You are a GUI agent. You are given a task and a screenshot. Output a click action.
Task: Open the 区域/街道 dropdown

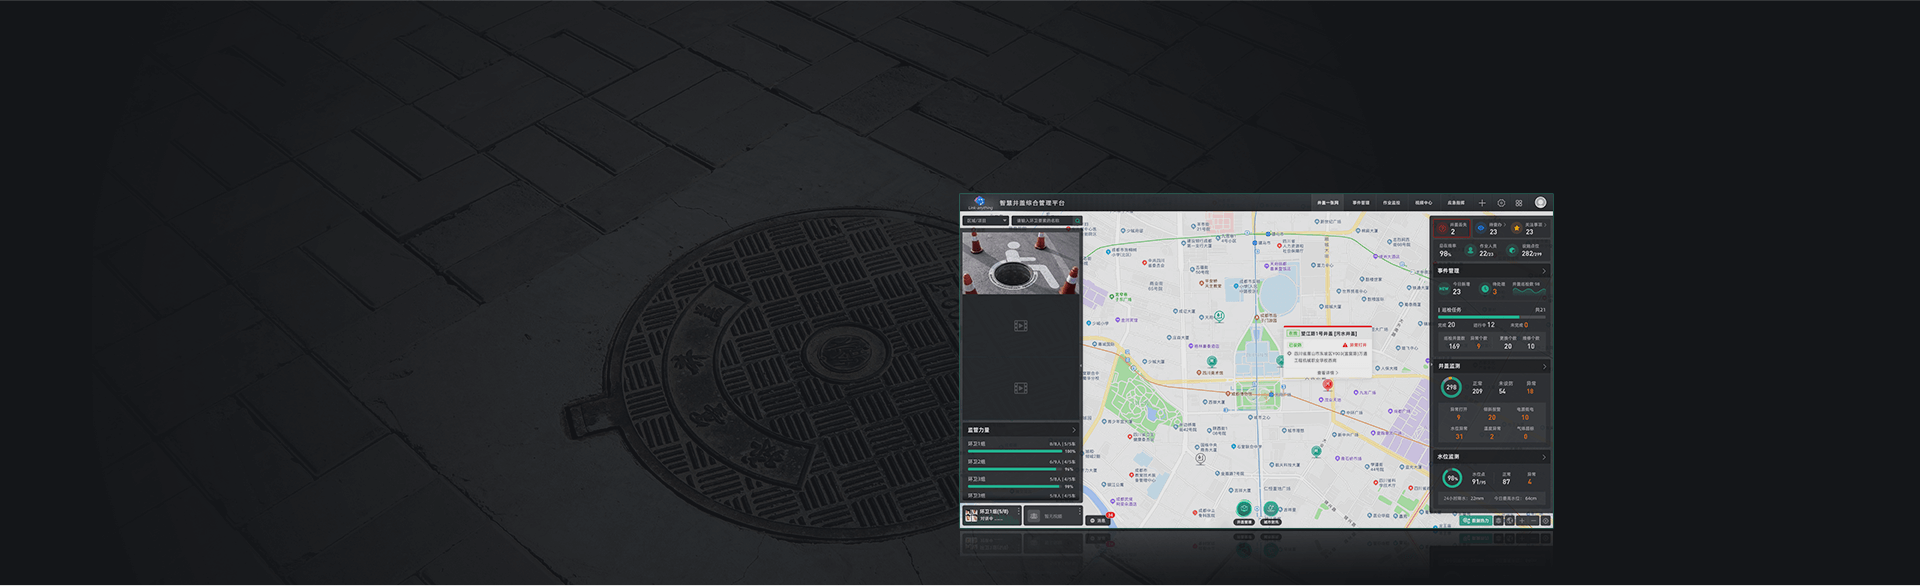click(x=986, y=221)
